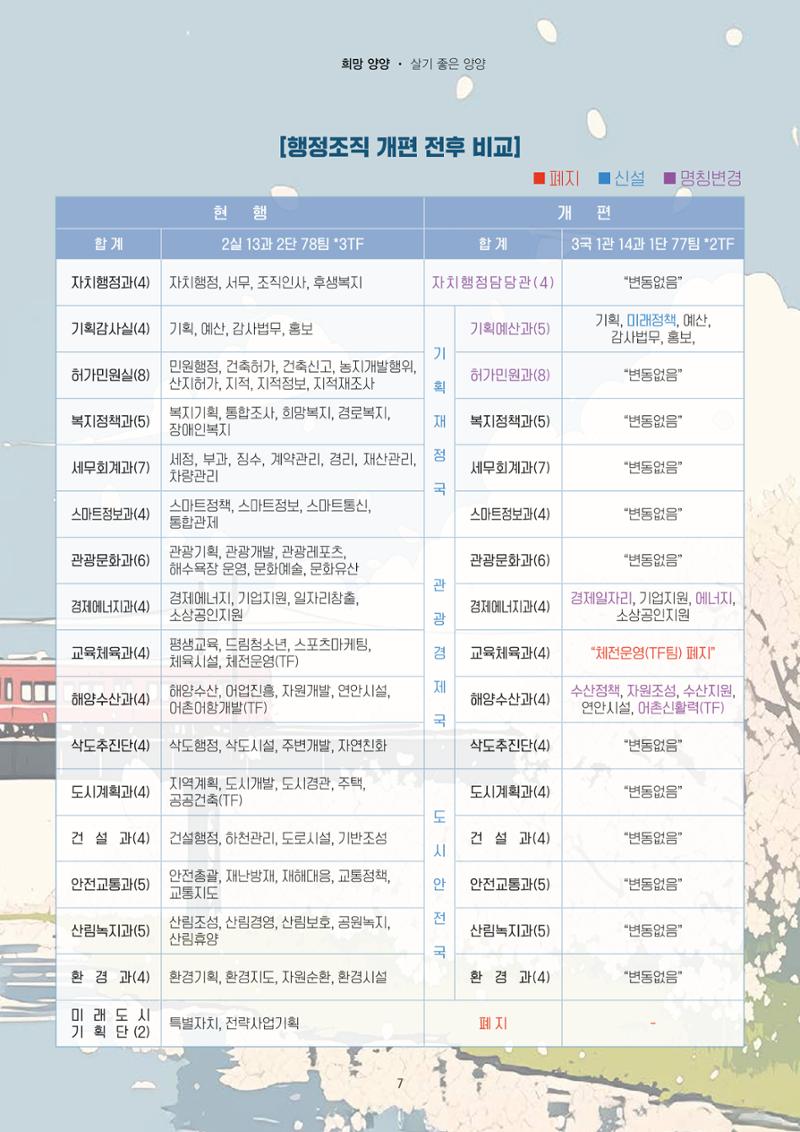The image size is (800, 1132).
Task: Select '2실 13과 2단 78팀 *3TF' total
Action: [x=292, y=244]
